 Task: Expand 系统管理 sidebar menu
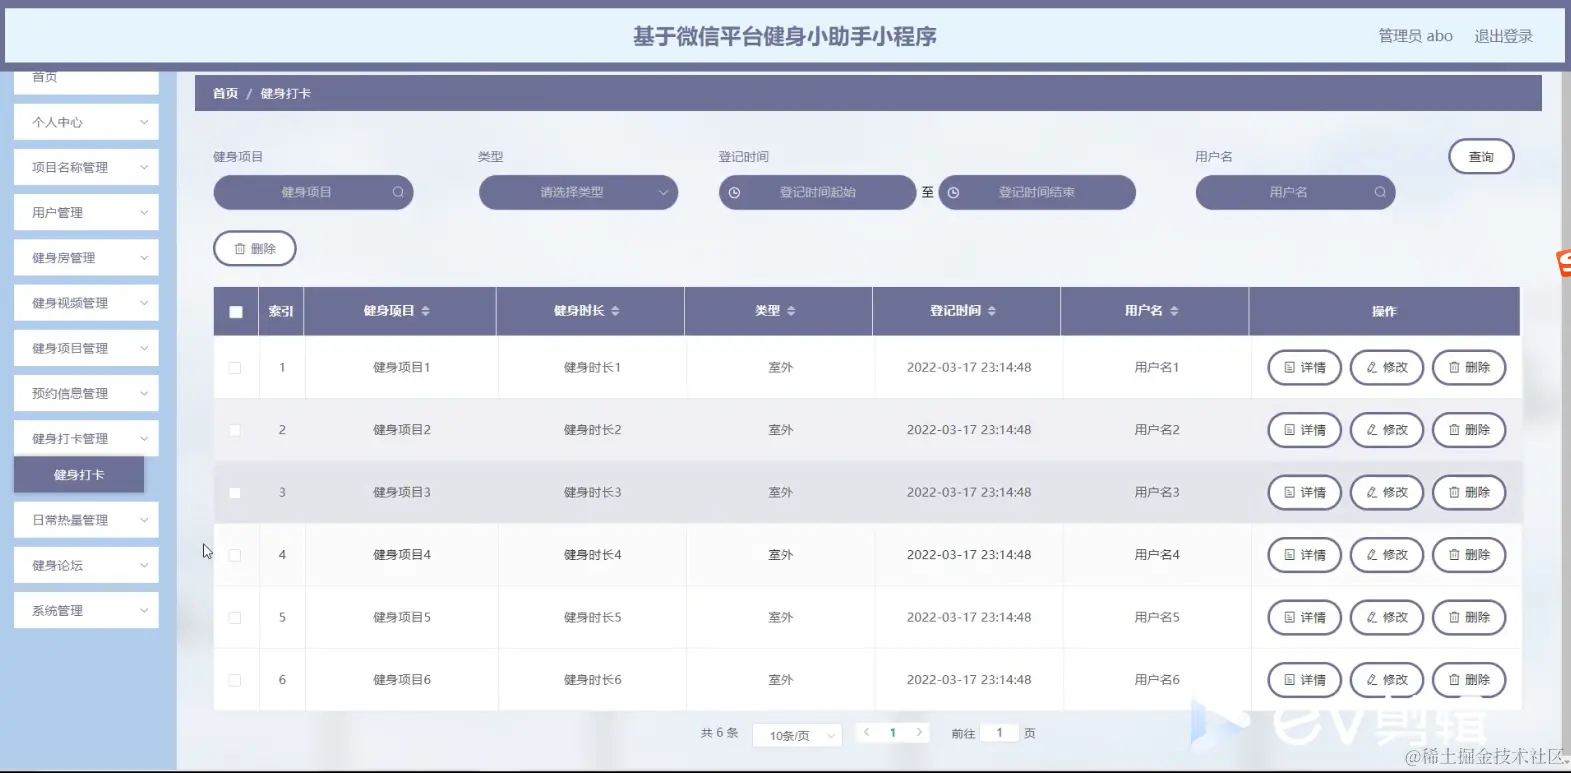pos(86,610)
